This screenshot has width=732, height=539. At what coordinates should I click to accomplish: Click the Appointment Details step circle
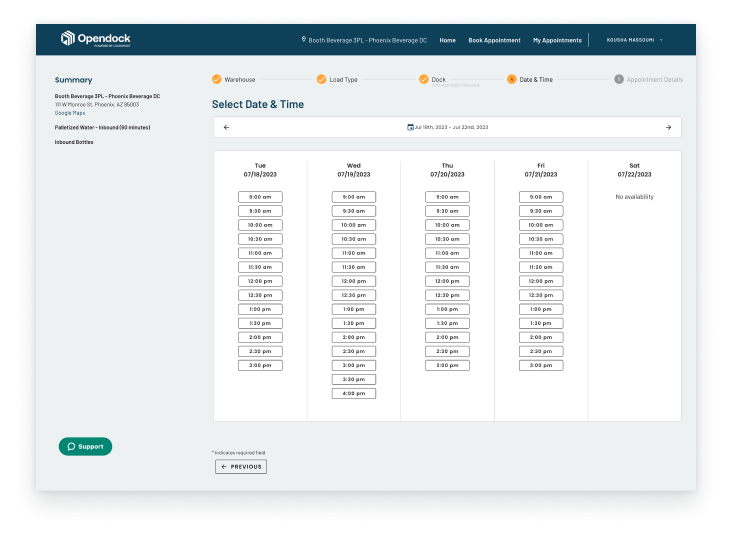coord(619,79)
